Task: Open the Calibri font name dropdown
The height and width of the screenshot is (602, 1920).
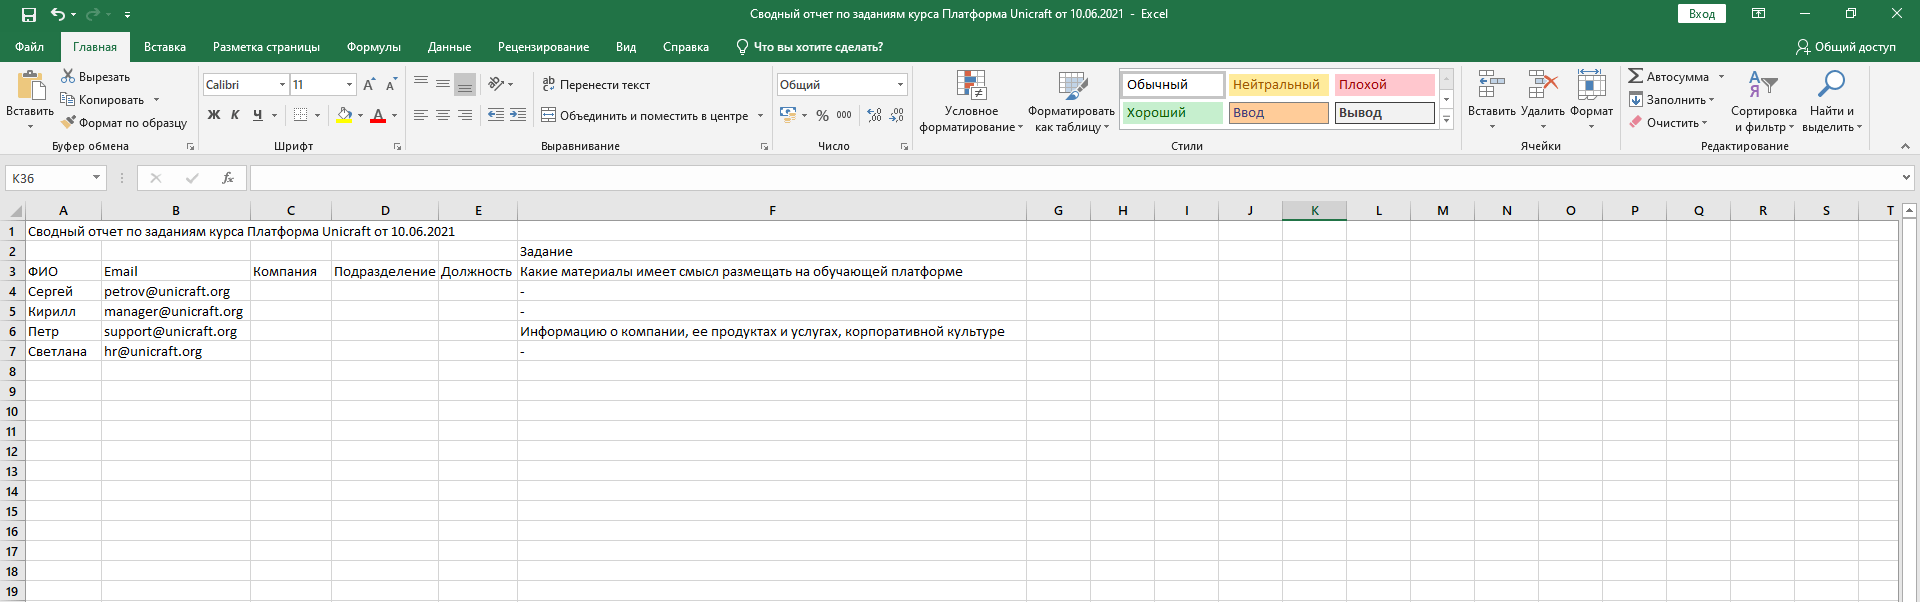Action: point(282,85)
